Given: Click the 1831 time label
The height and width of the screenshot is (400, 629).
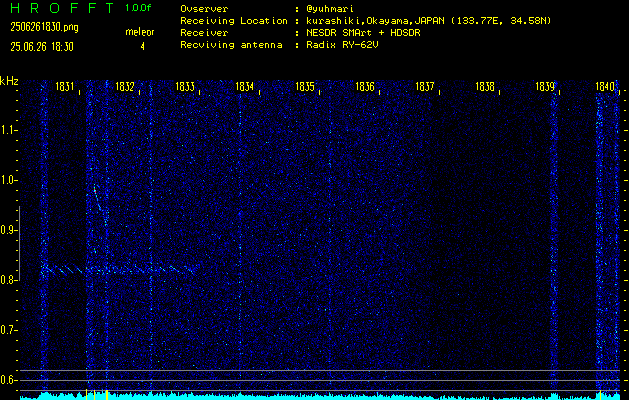Looking at the screenshot, I should [65, 86].
